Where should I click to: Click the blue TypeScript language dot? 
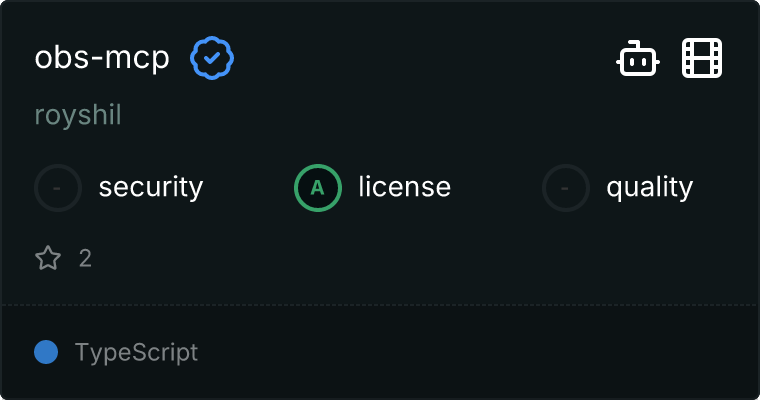pos(46,352)
